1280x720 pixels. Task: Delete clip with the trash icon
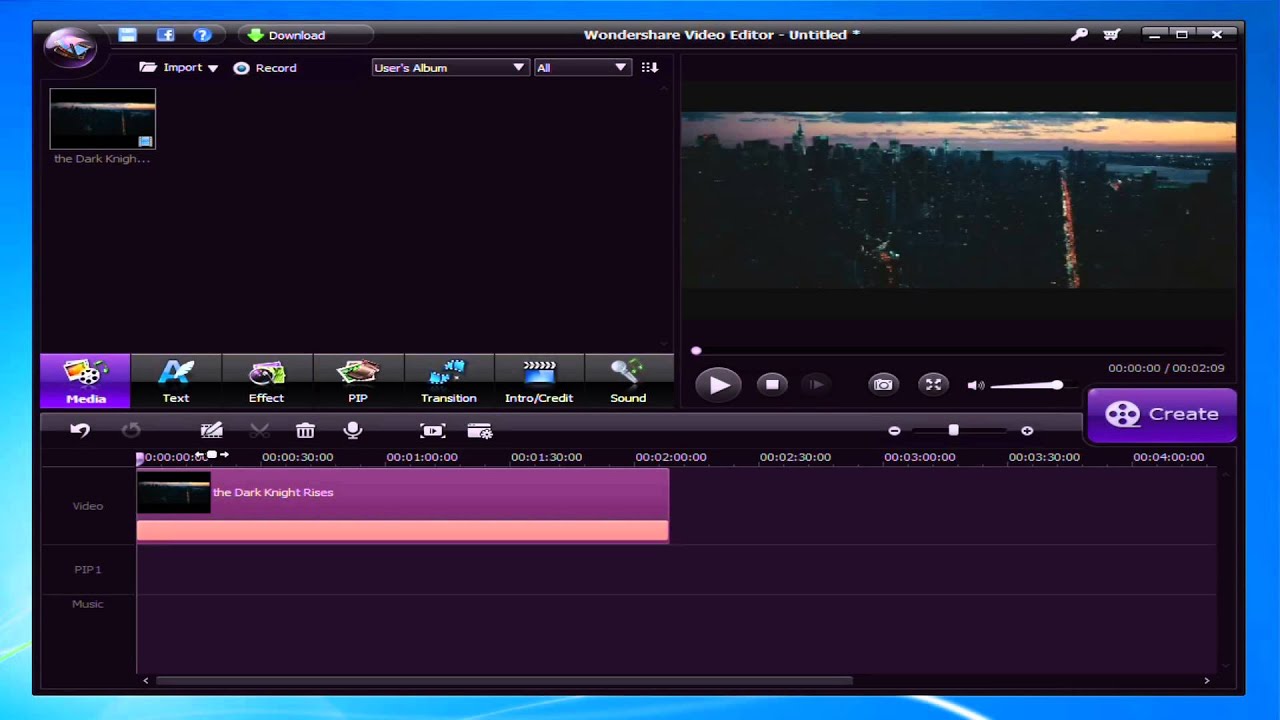[x=305, y=430]
